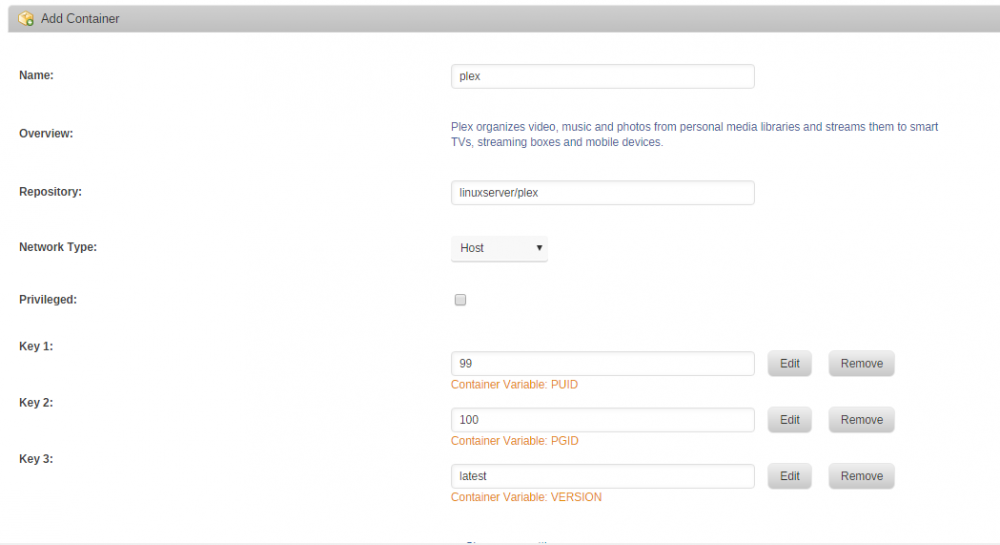Click the Overview label
1000x545 pixels.
(x=46, y=133)
